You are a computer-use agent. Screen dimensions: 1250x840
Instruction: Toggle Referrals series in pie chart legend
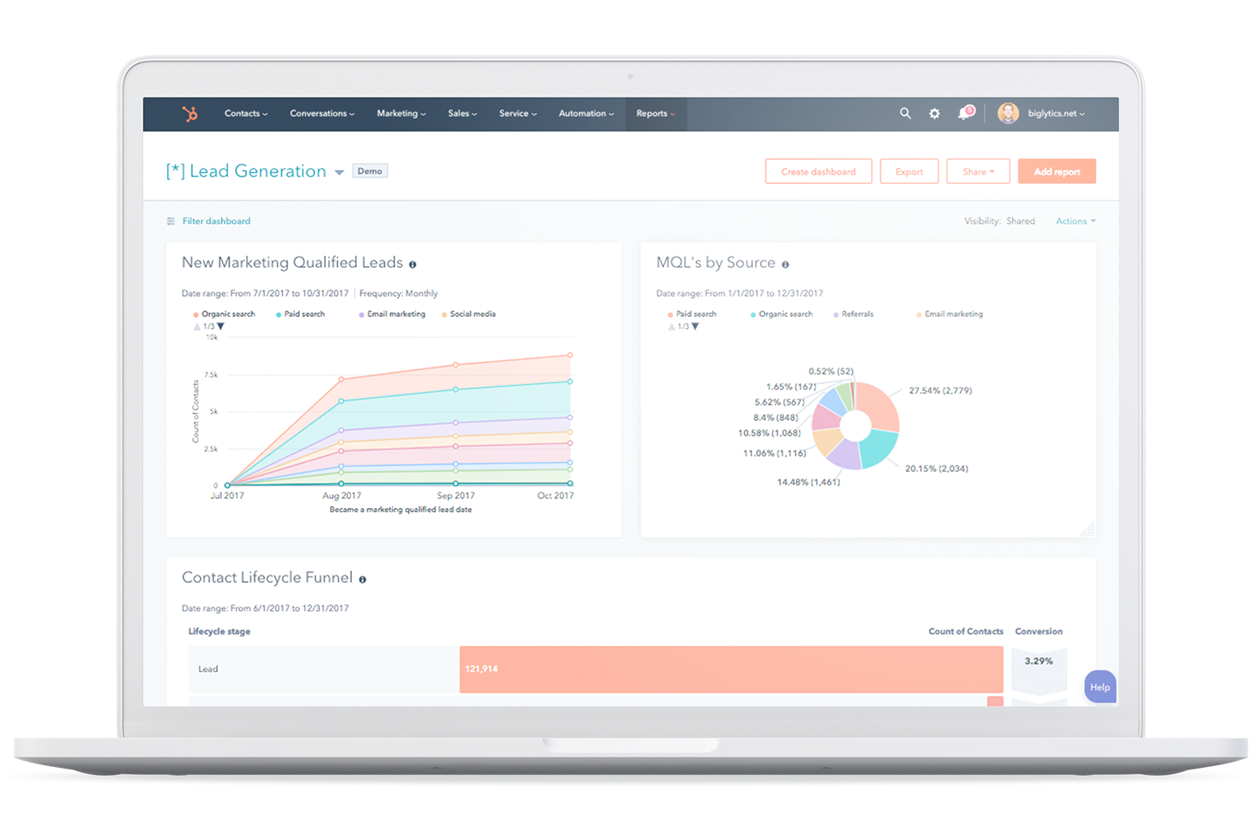click(853, 314)
